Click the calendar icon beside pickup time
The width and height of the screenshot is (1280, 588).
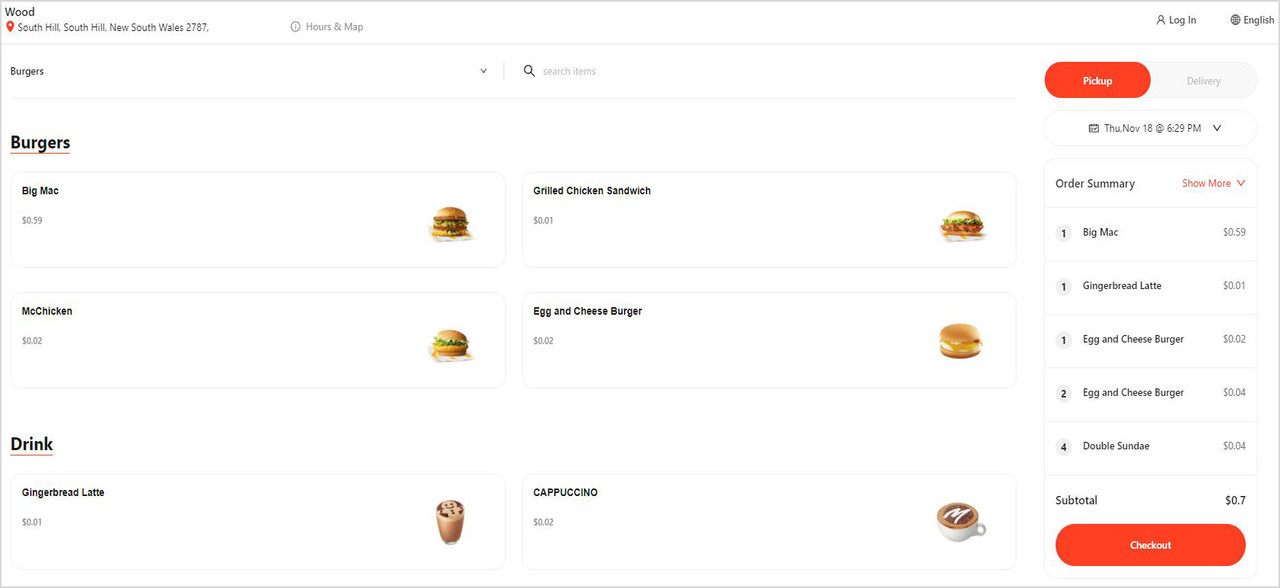(1094, 128)
